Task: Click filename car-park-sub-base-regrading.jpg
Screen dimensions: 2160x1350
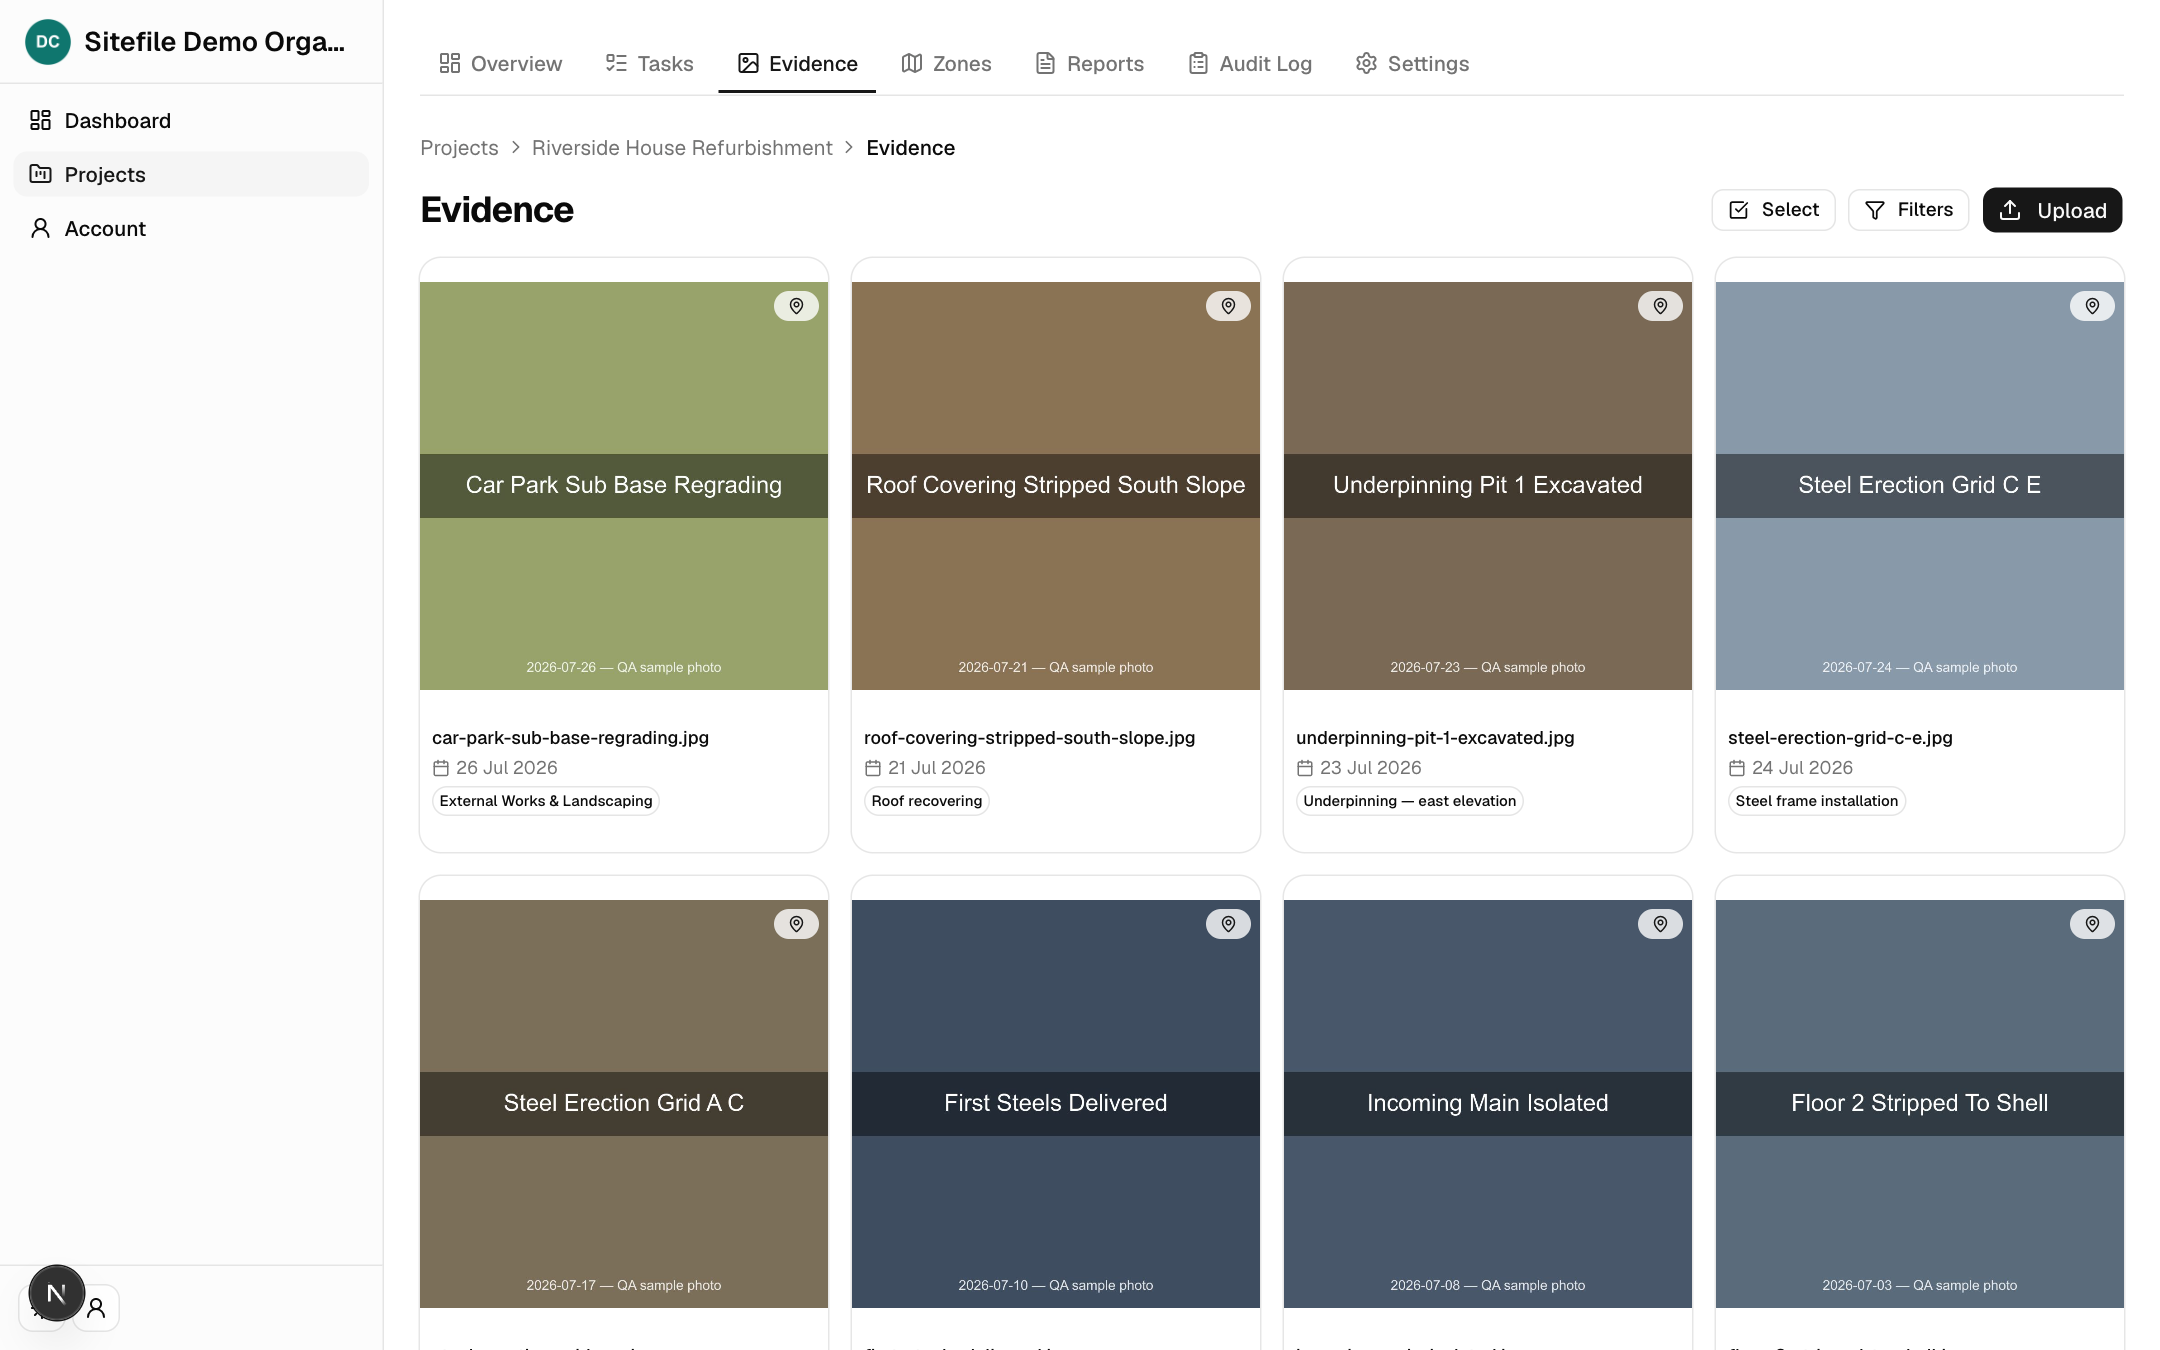Action: [x=570, y=738]
